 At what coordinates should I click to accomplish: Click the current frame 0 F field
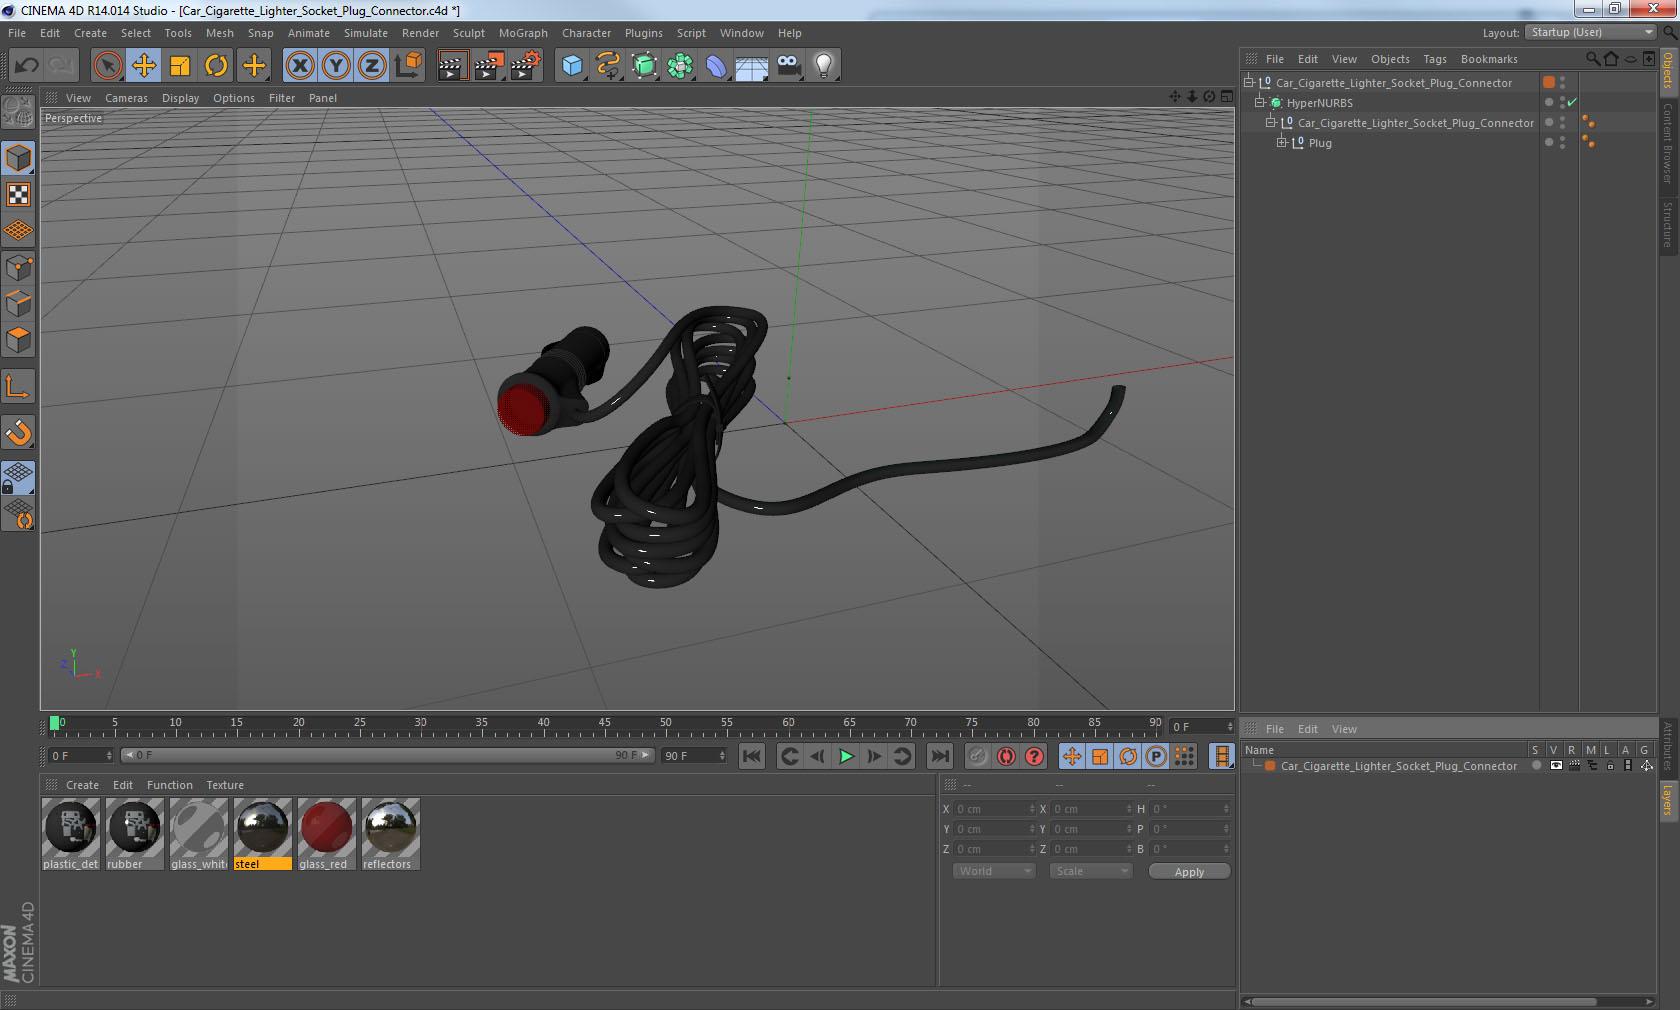tap(81, 756)
